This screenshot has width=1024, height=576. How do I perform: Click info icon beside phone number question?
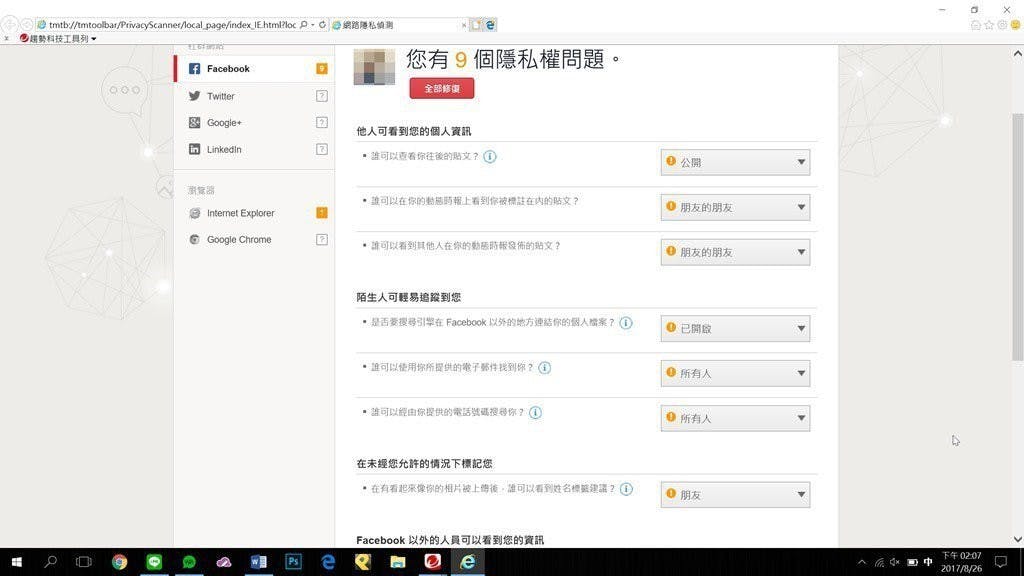535,413
